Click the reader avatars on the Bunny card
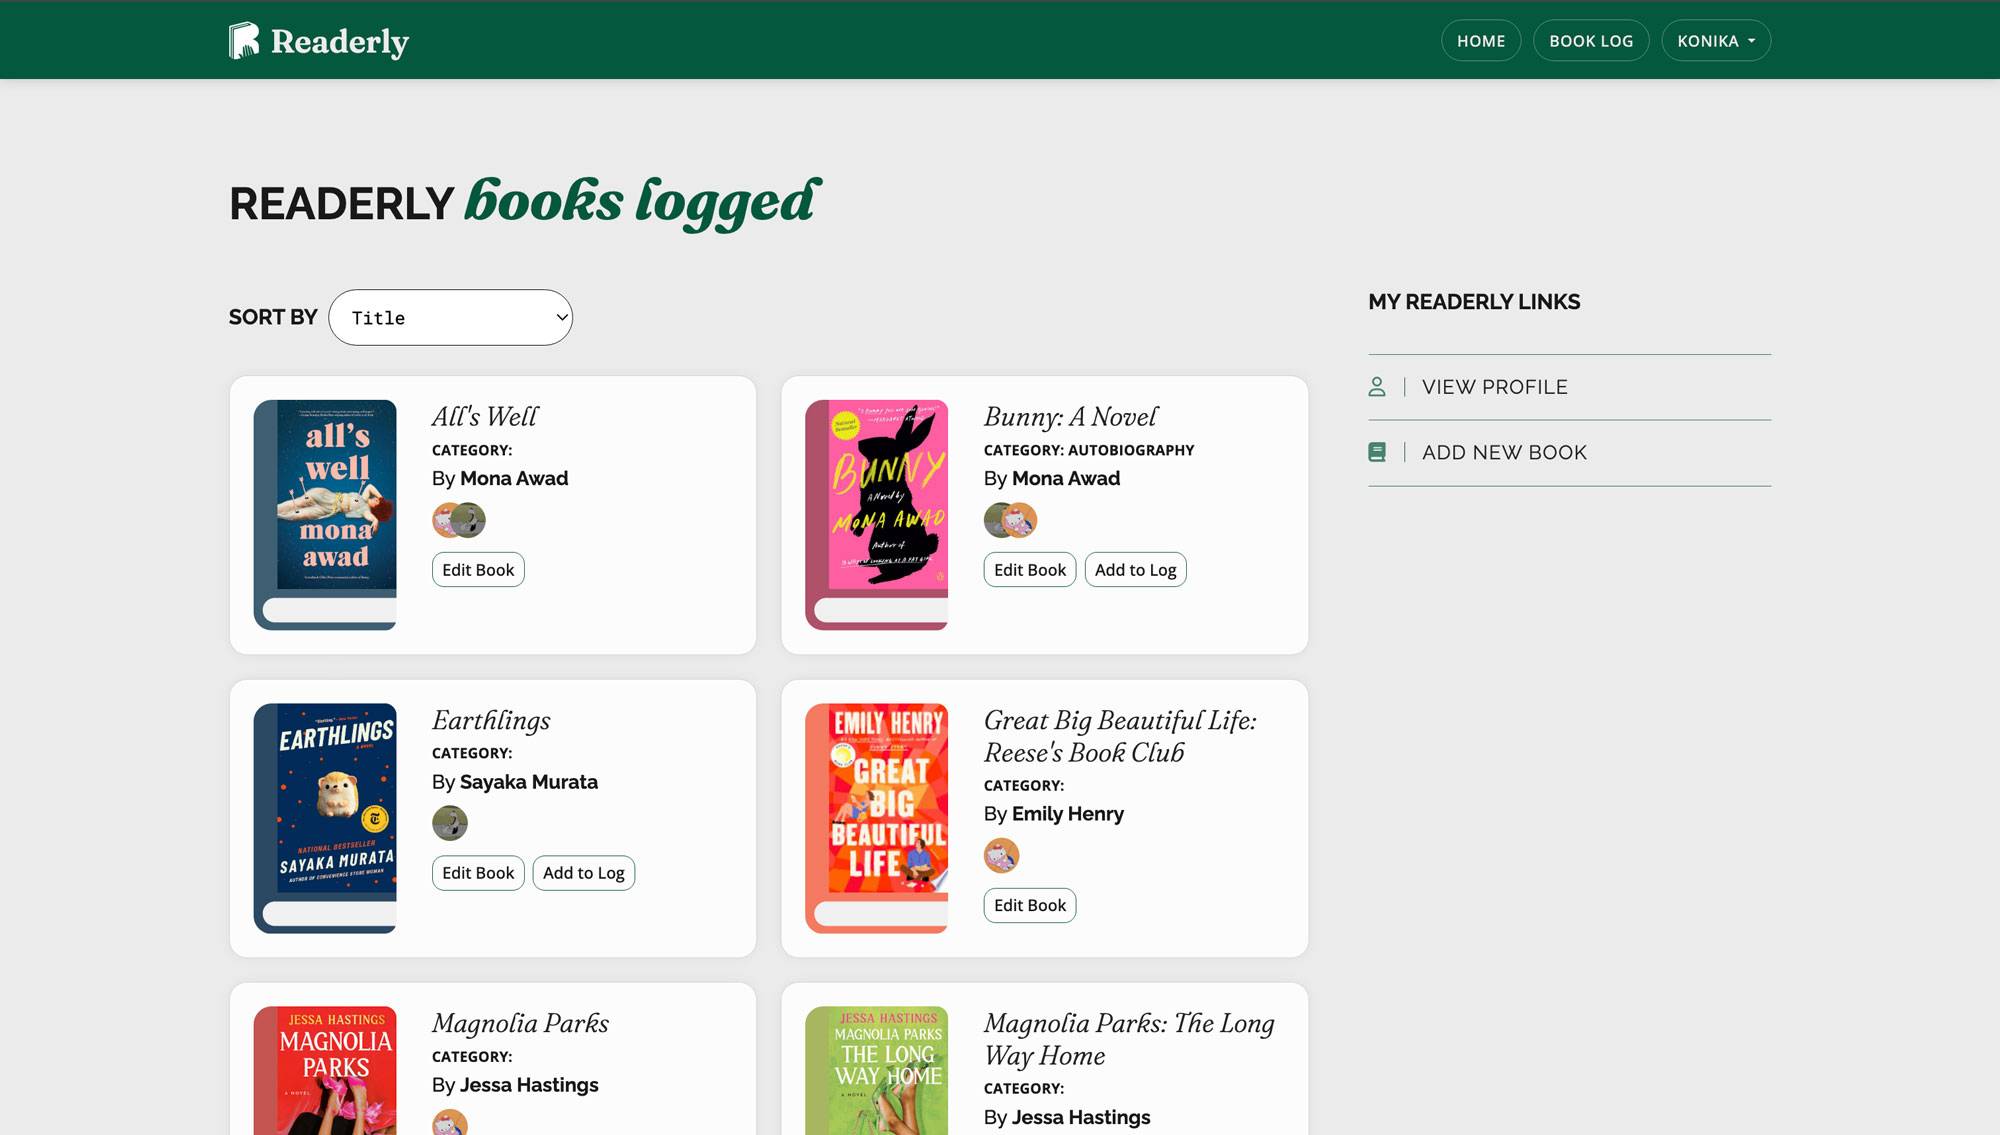The height and width of the screenshot is (1135, 2000). [x=1011, y=520]
